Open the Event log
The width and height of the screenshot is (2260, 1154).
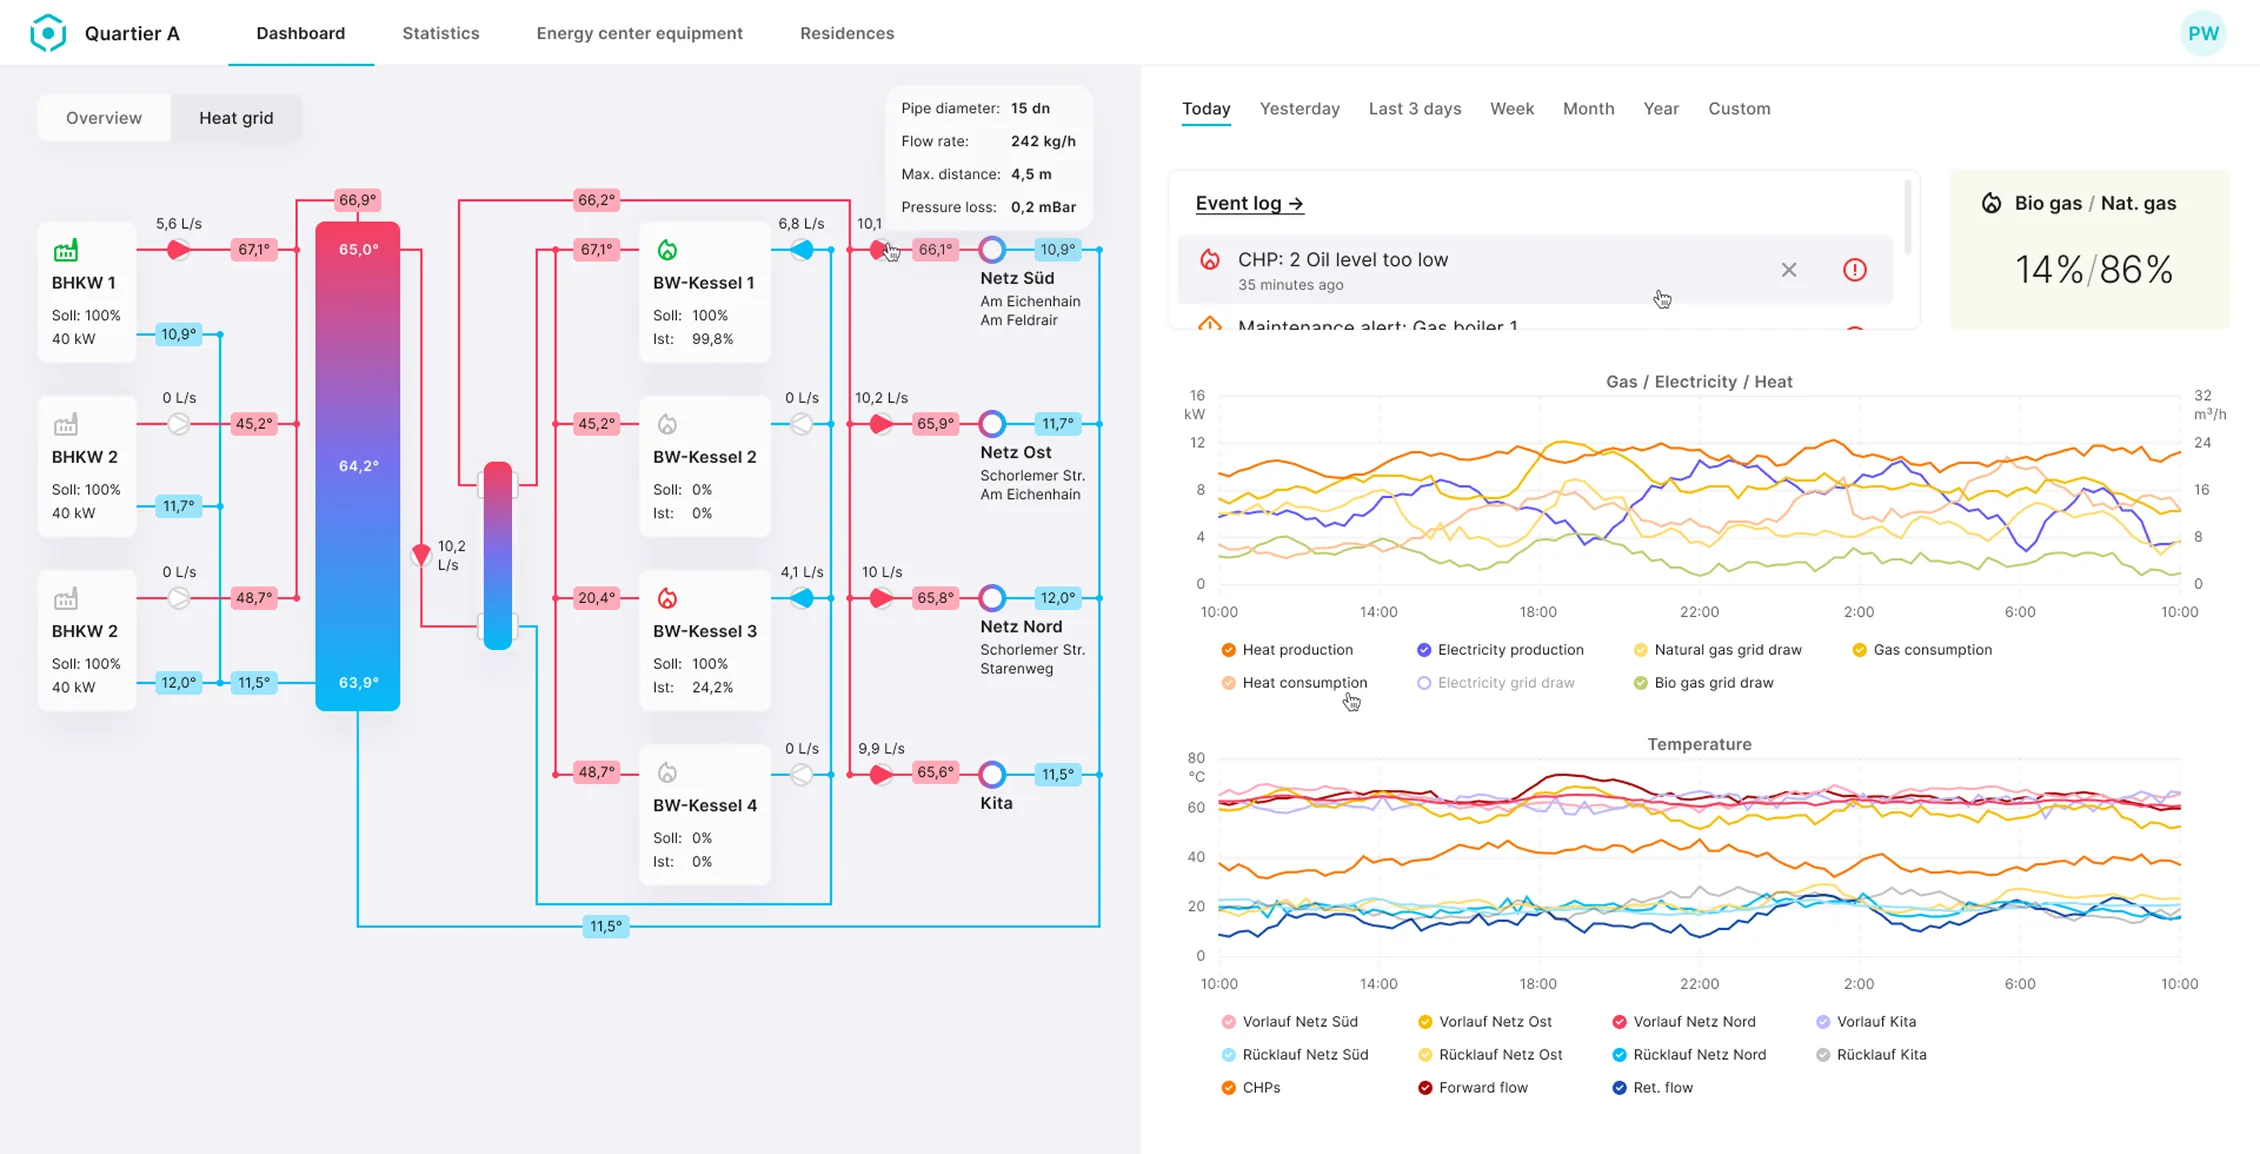1249,202
